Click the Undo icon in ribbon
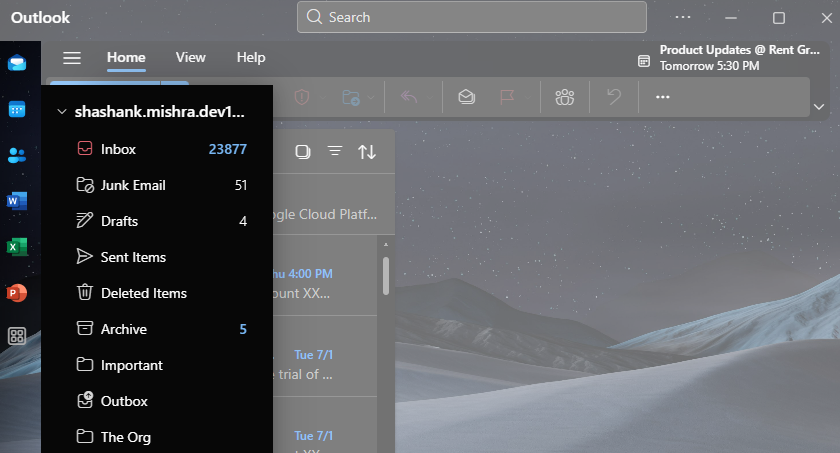840x453 pixels. tap(614, 97)
